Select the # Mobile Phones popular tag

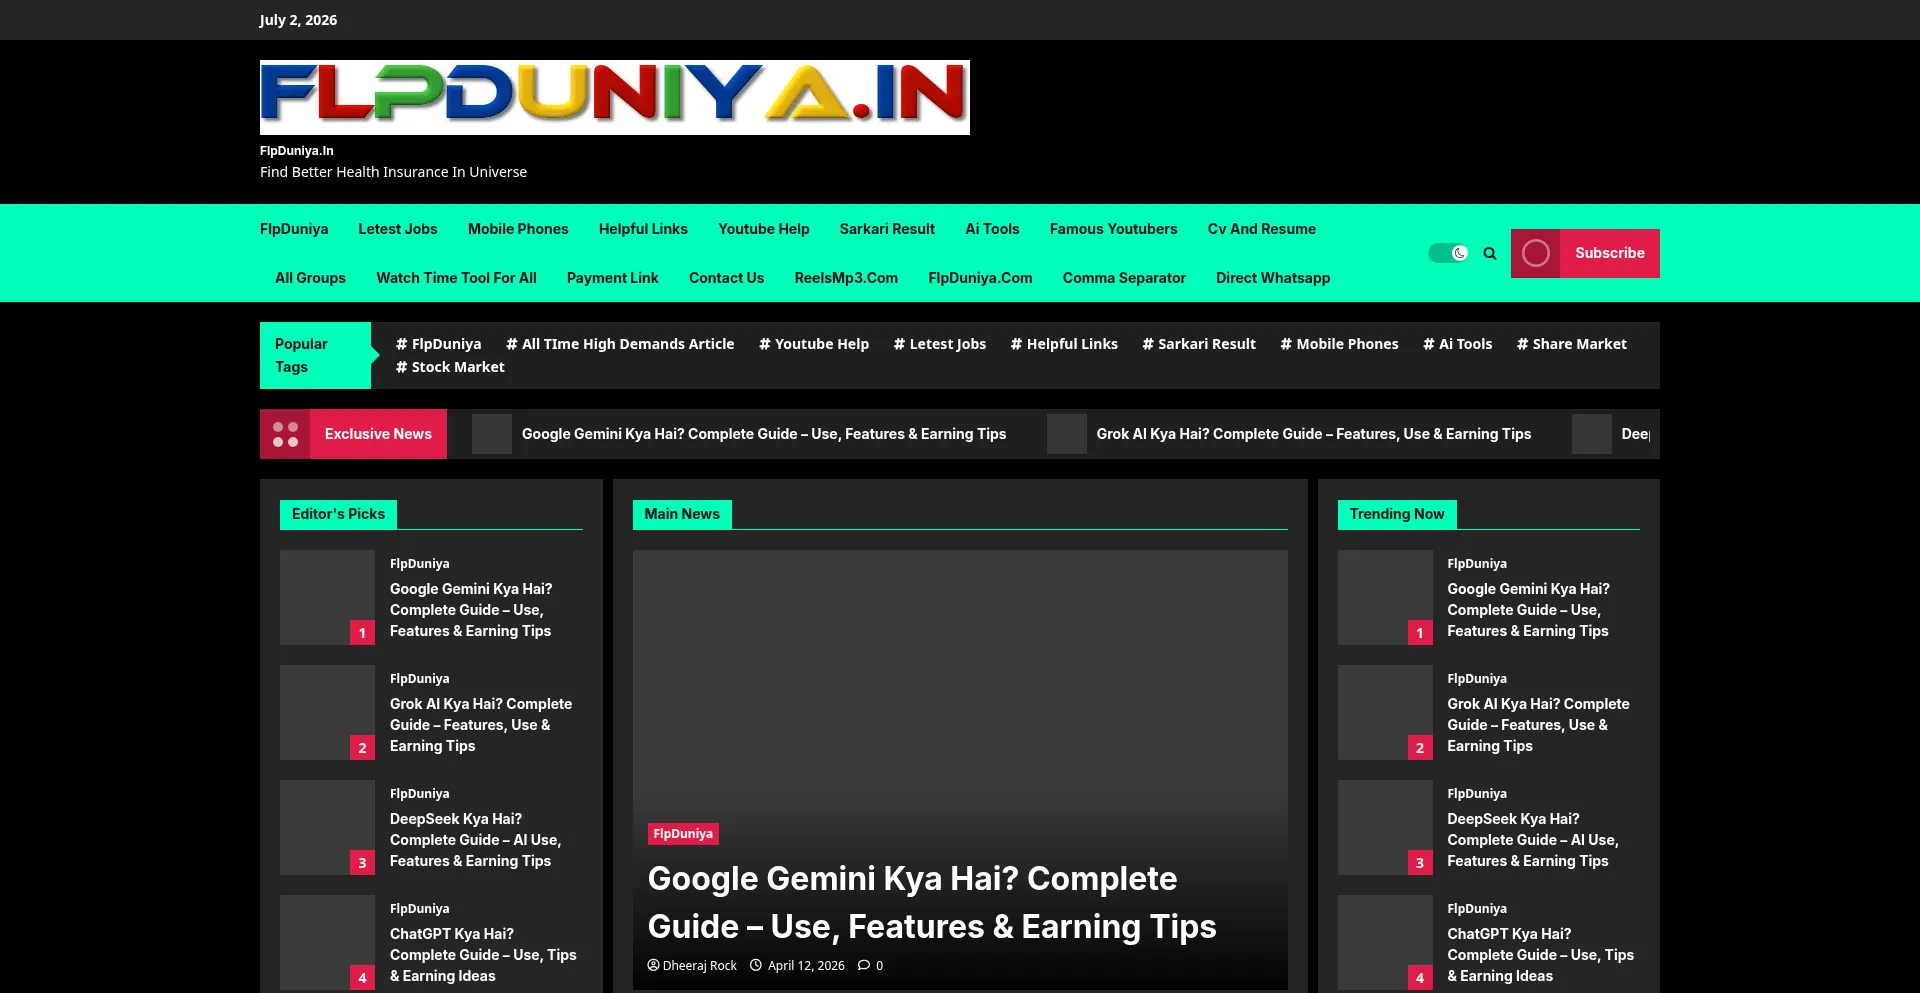1340,344
